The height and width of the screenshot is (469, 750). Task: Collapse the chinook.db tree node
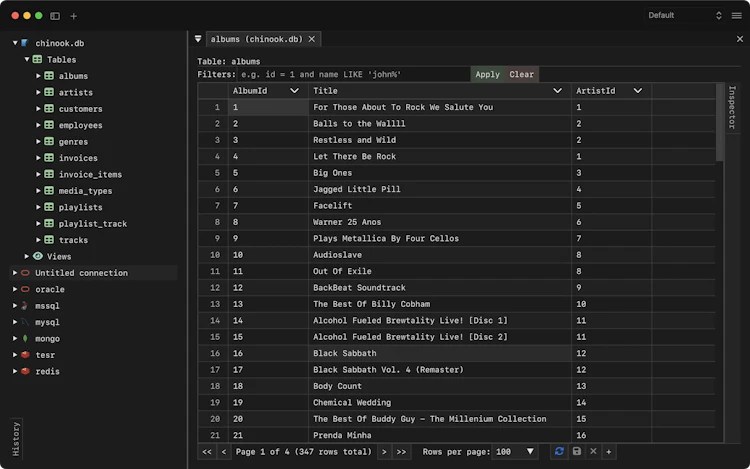coord(15,43)
